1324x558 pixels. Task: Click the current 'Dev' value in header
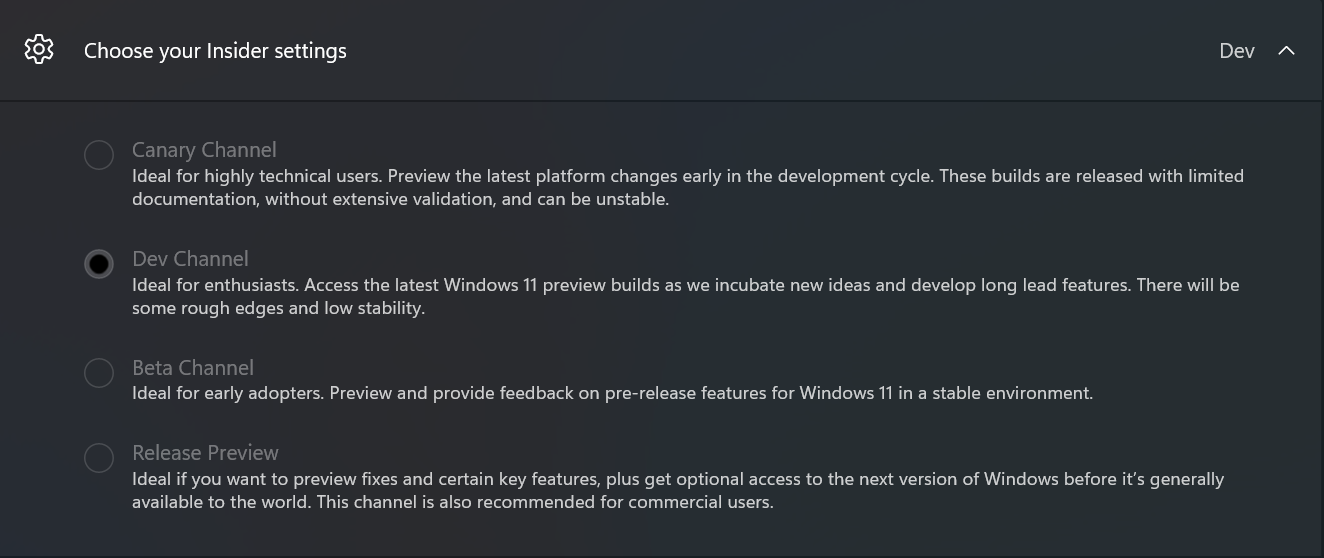(1237, 51)
